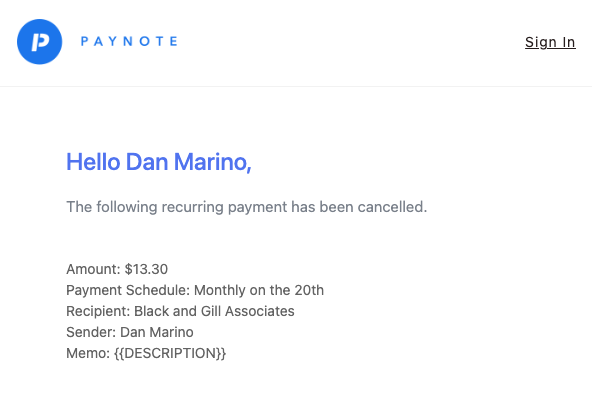Click the word 'Hello' in the heading
Viewport: 592px width, 419px height.
tap(93, 162)
